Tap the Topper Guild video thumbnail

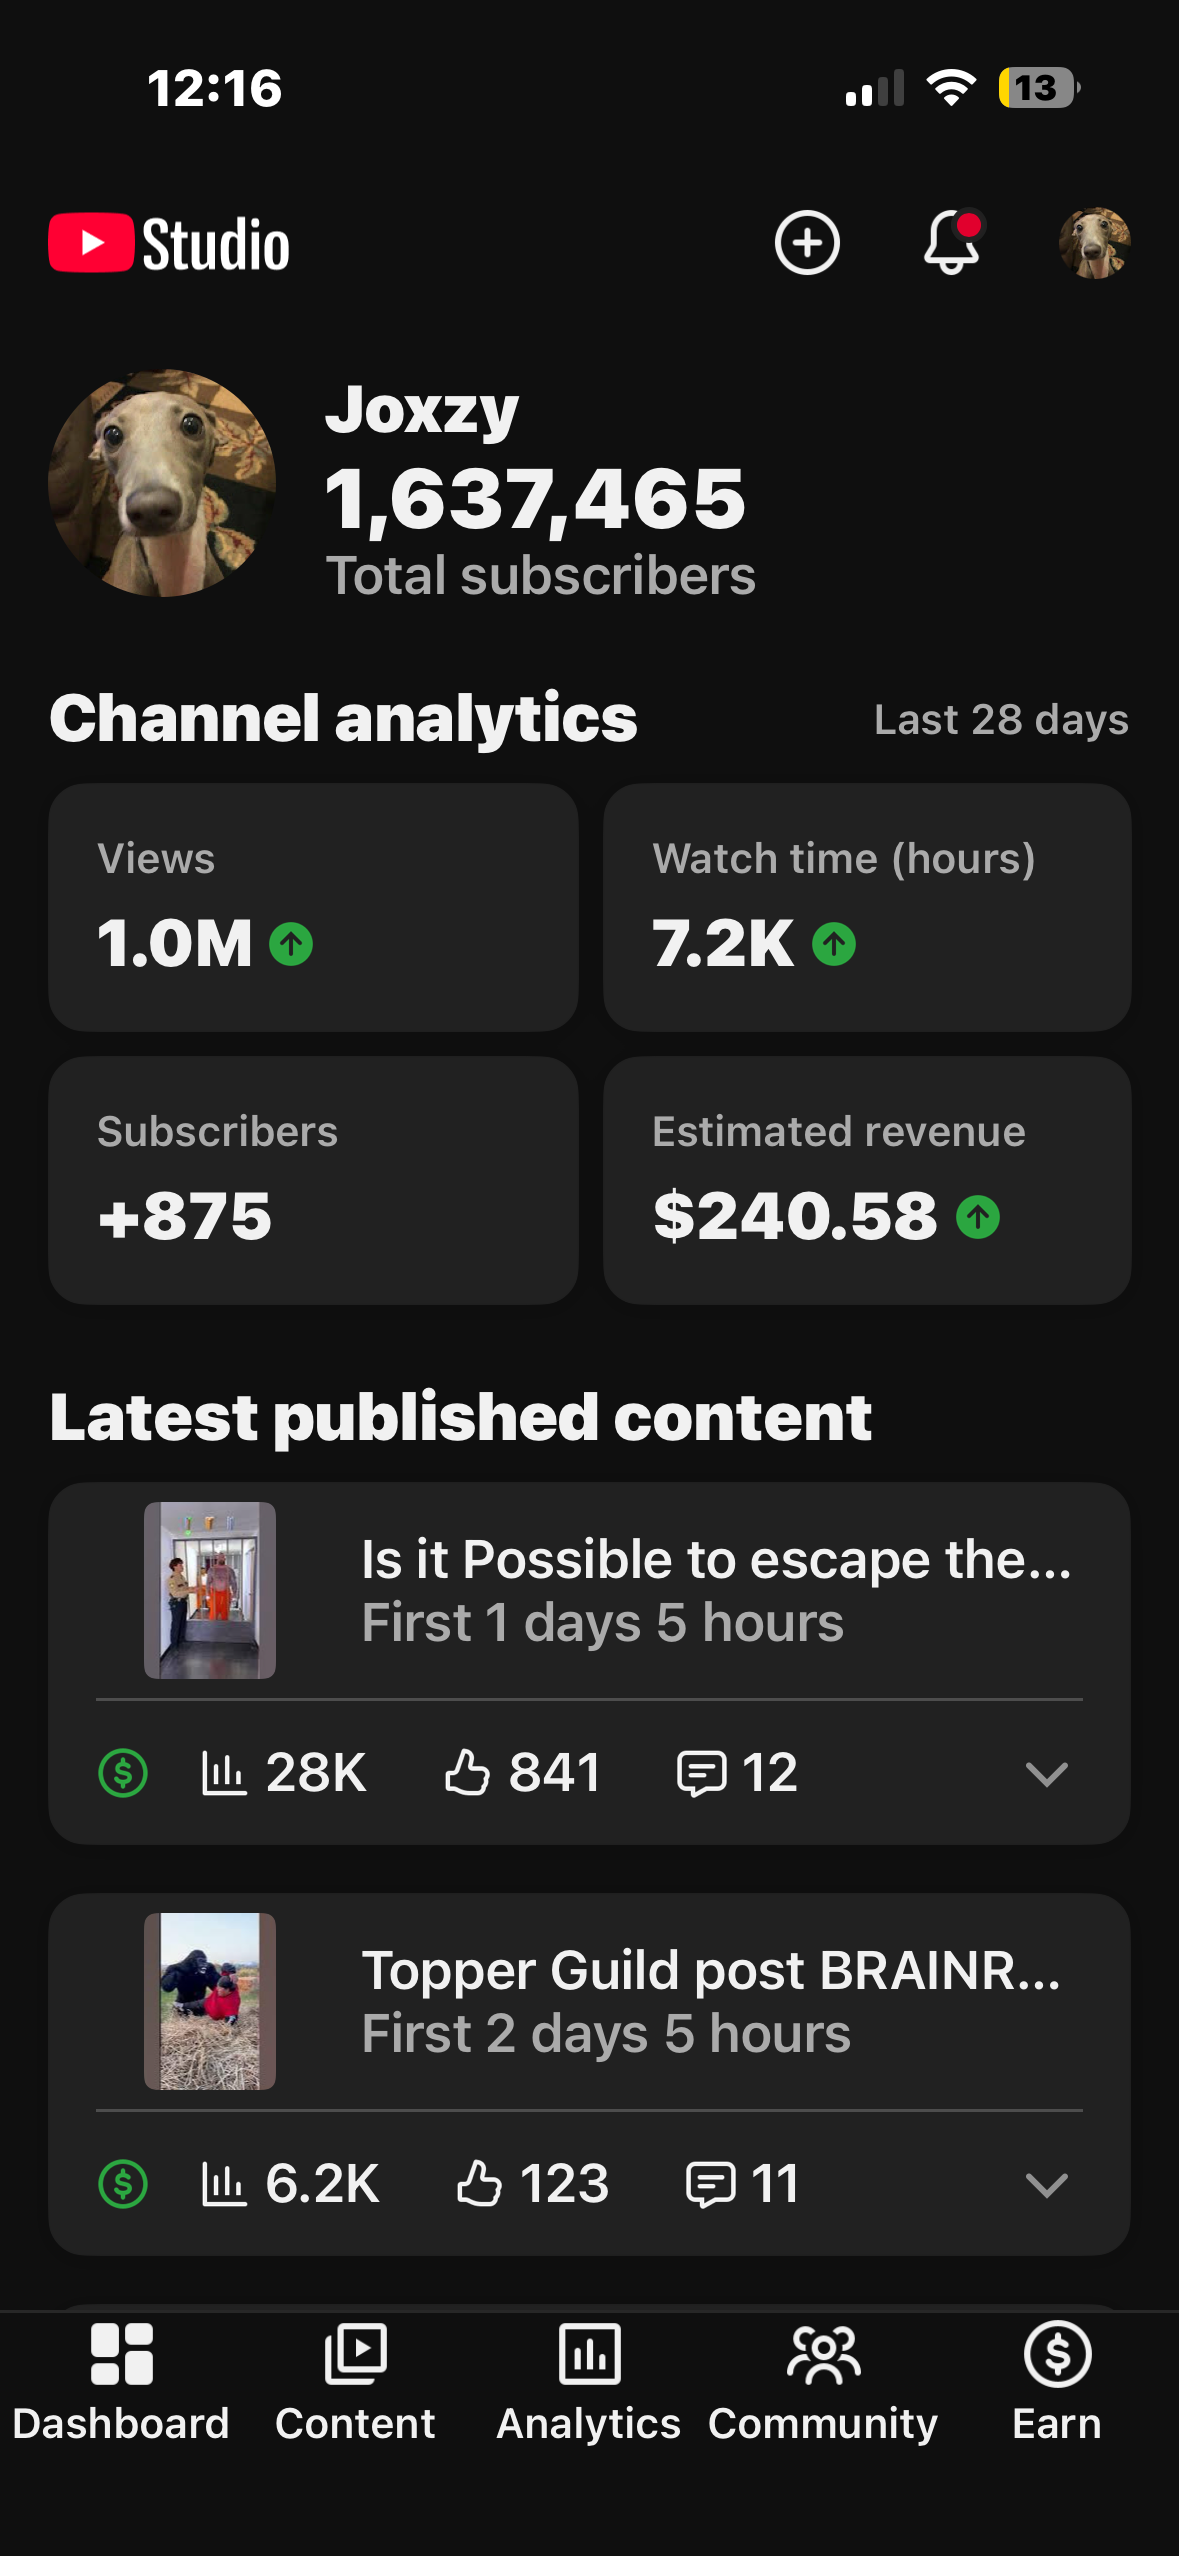pyautogui.click(x=210, y=2001)
